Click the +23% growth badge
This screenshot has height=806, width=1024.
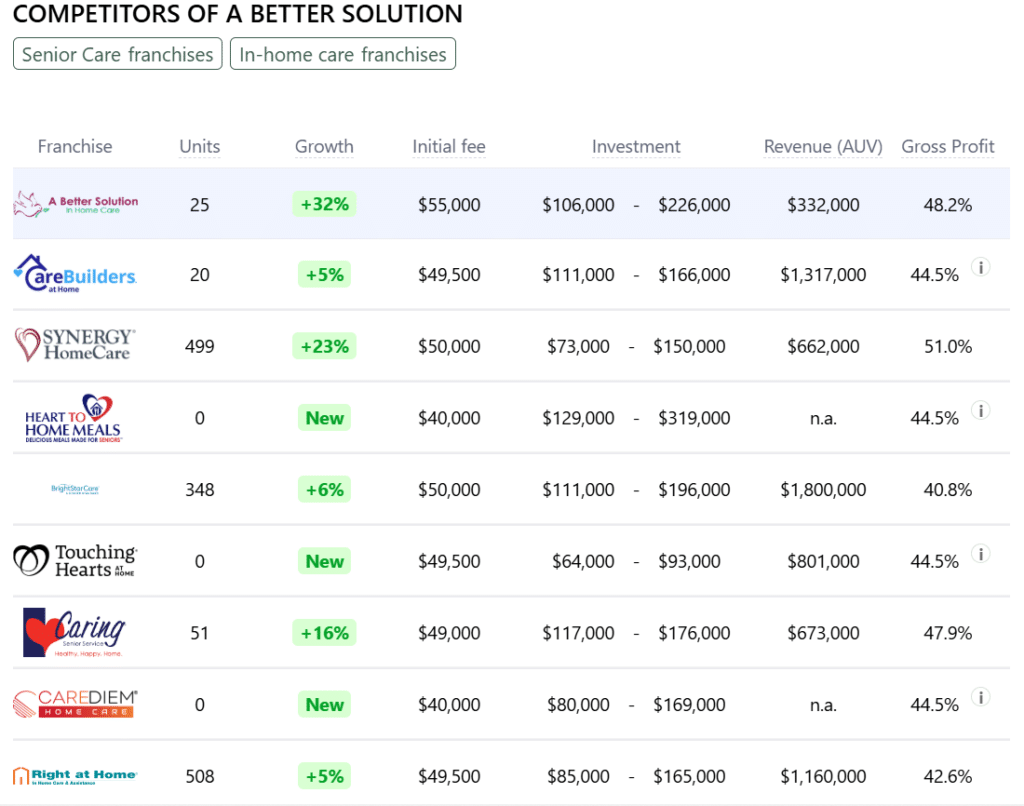(x=325, y=346)
